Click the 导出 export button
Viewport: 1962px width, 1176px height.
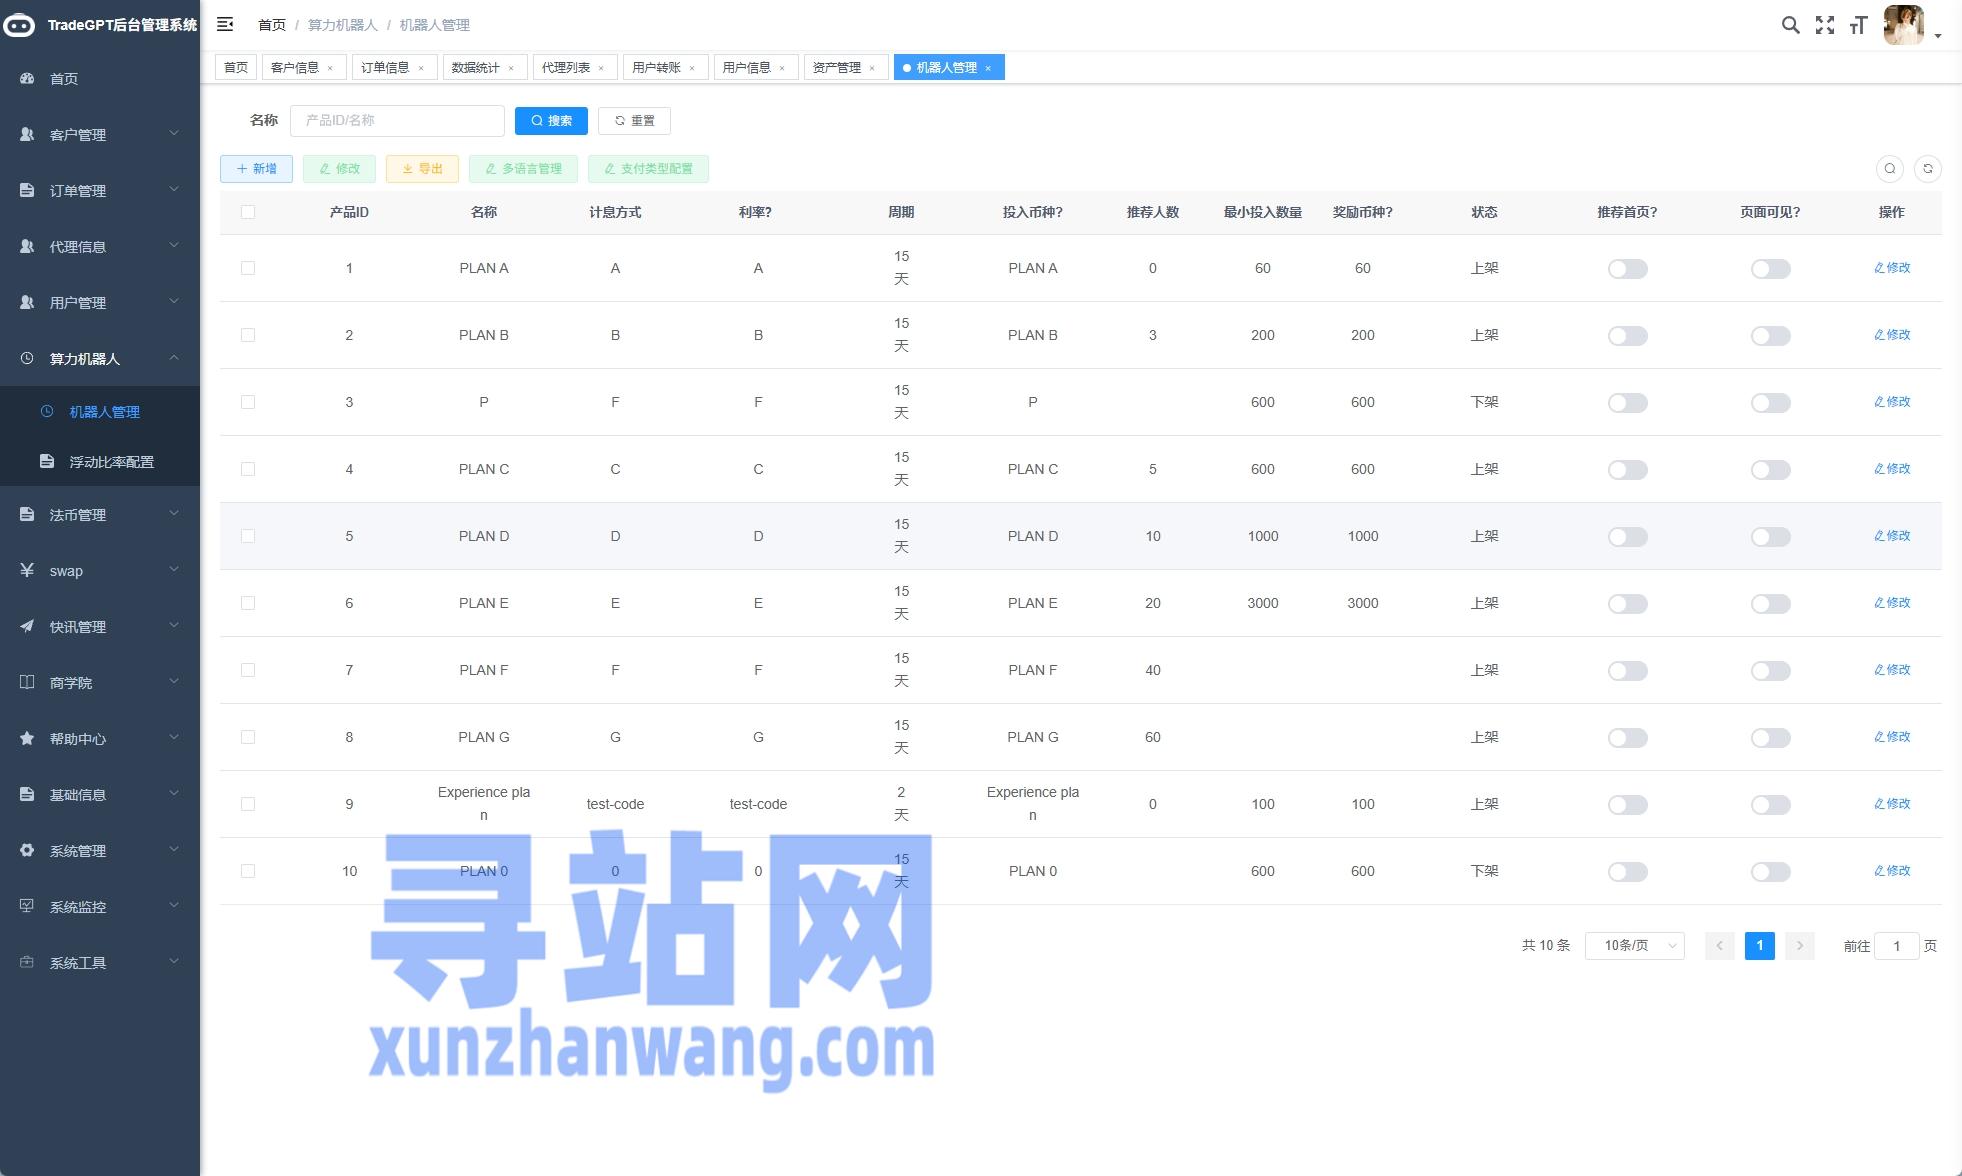422,169
